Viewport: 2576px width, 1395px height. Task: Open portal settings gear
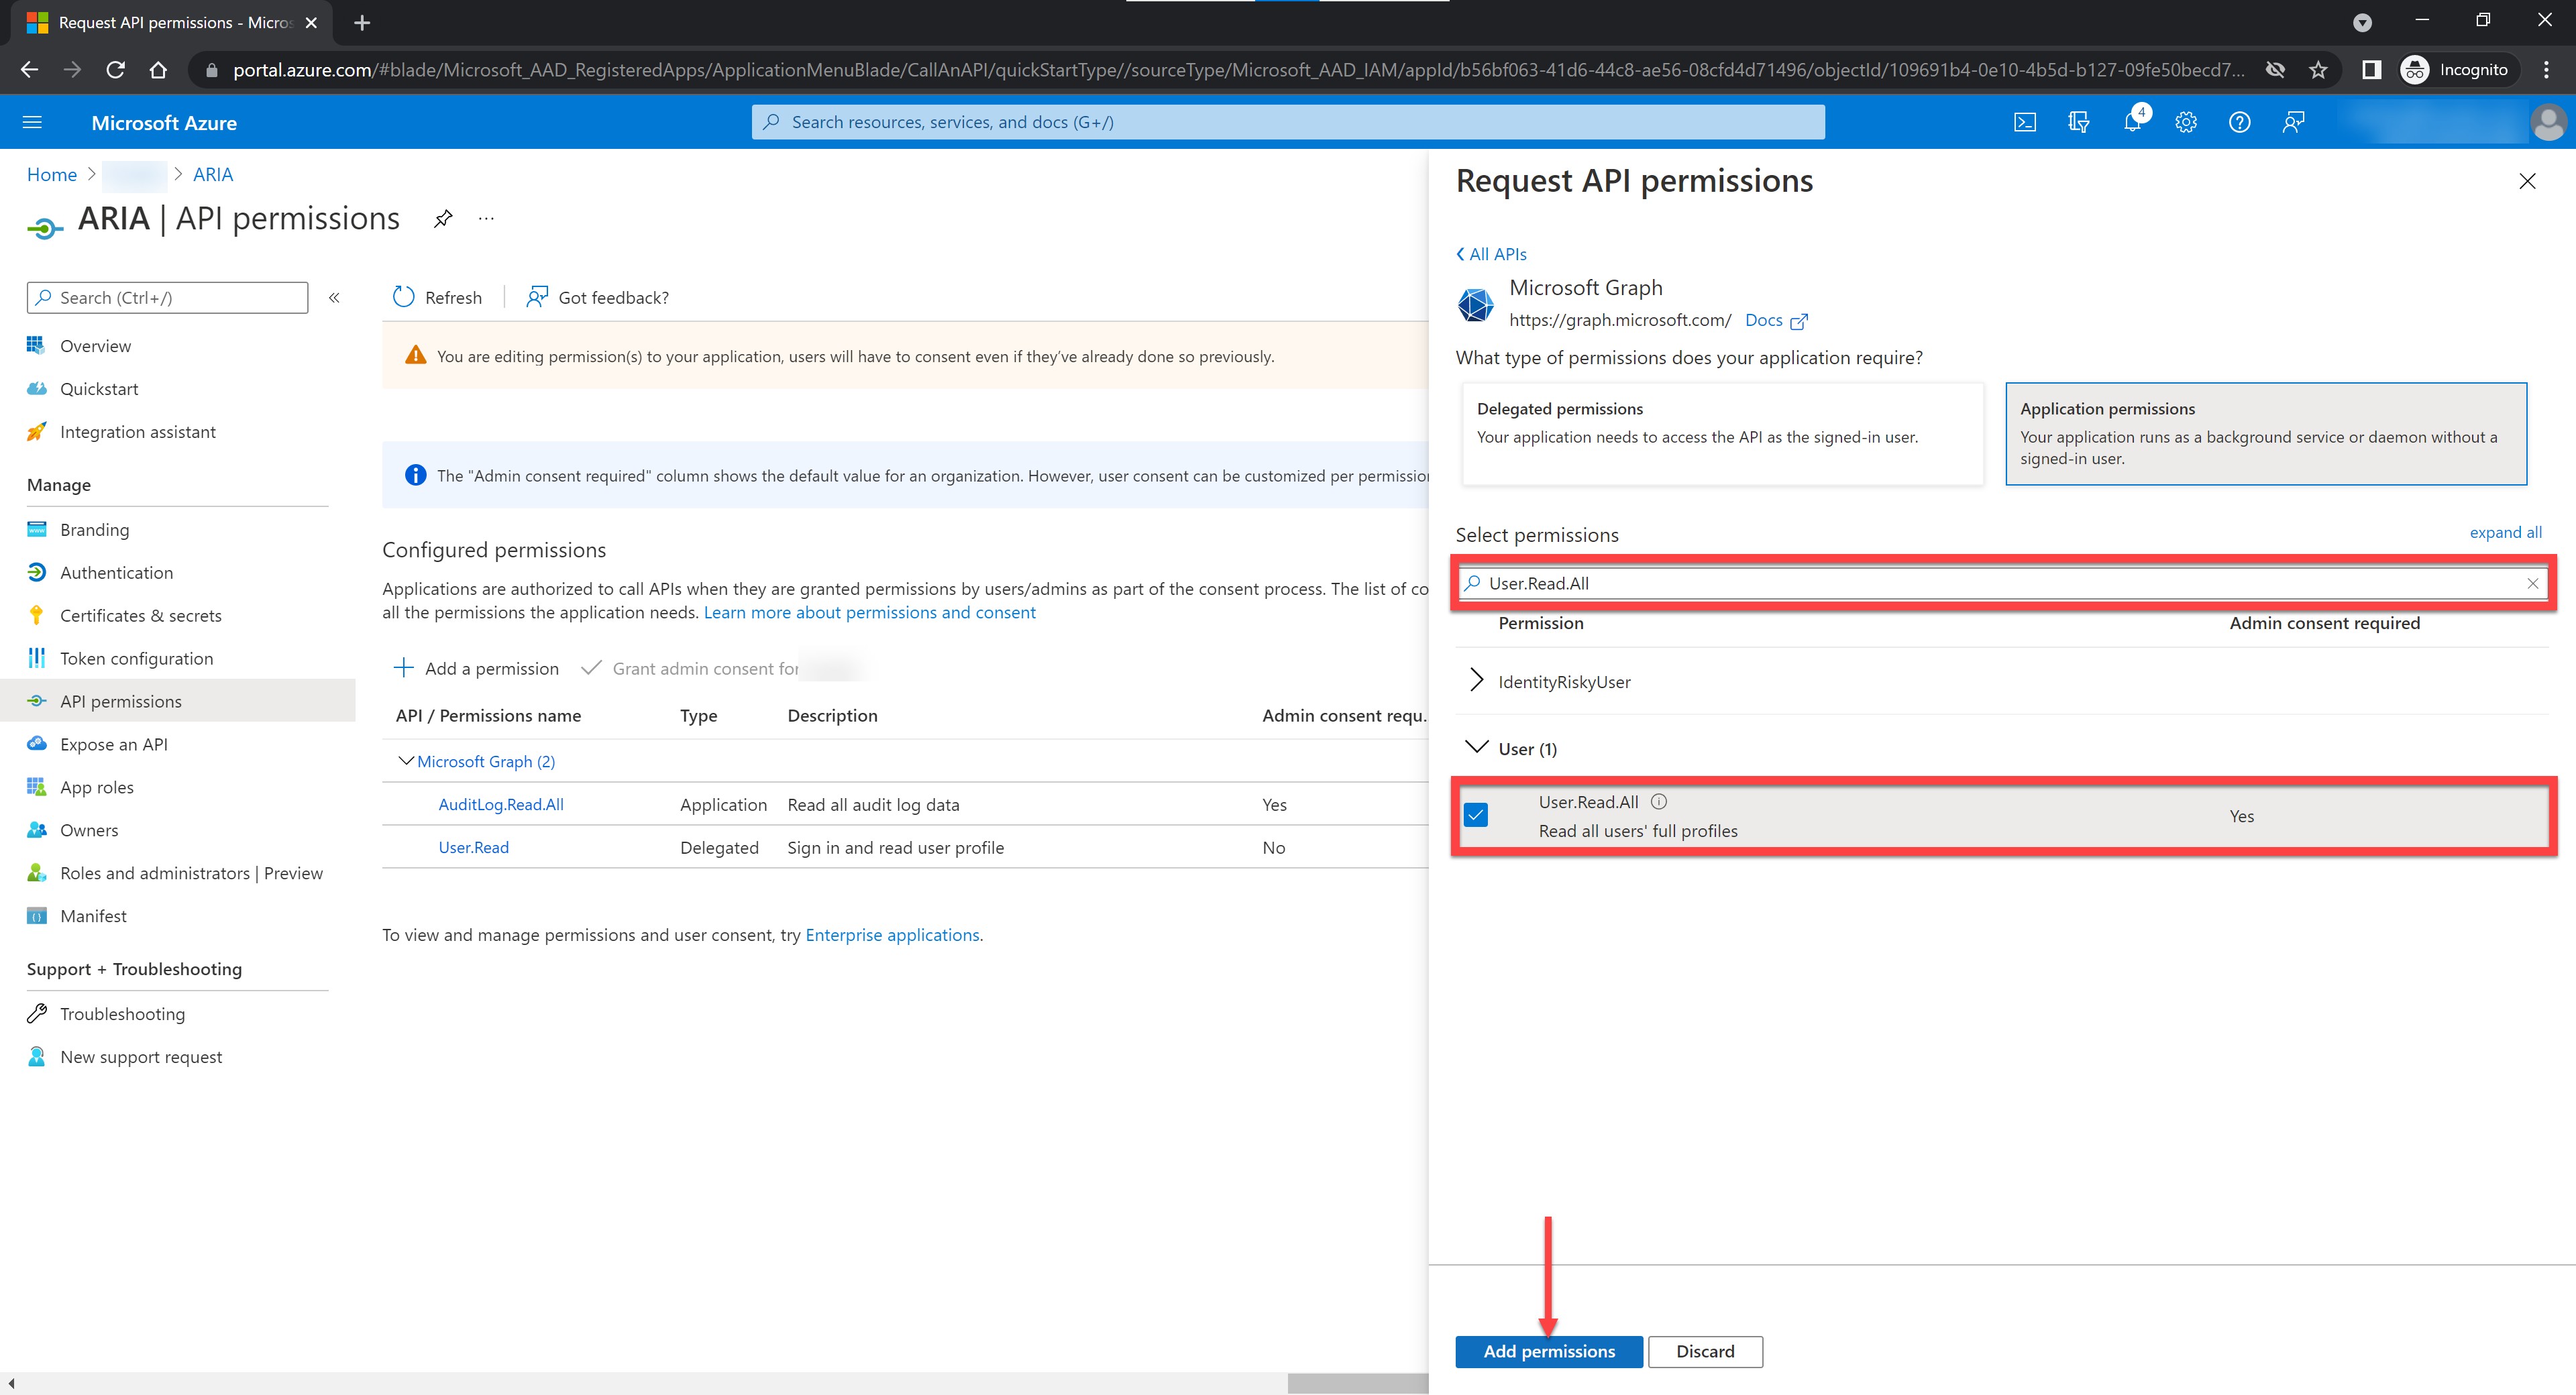[x=2186, y=122]
